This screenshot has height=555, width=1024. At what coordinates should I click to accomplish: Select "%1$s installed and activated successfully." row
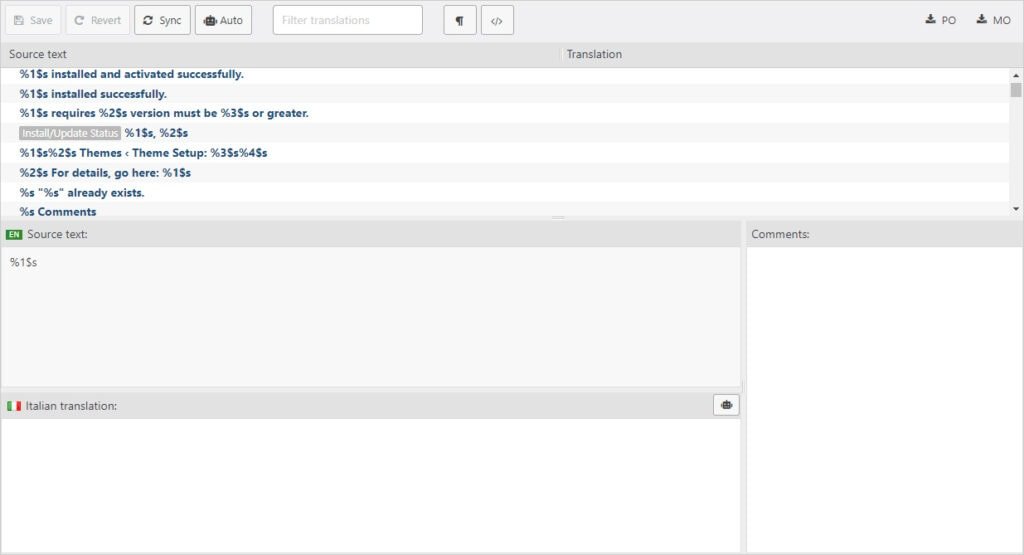click(x=131, y=74)
